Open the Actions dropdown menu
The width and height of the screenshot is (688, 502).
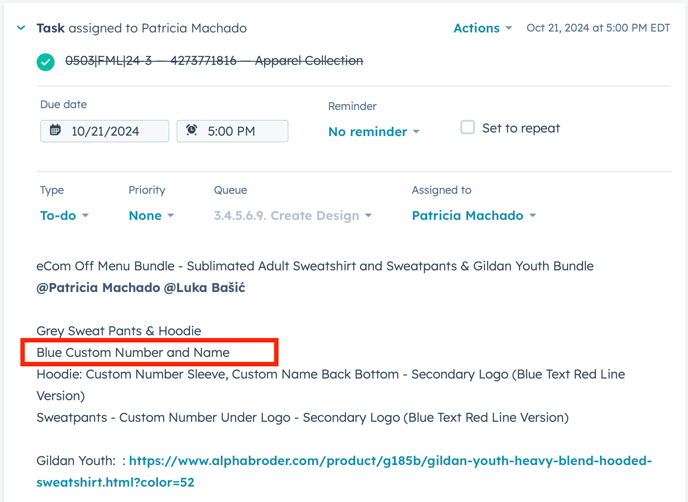(482, 28)
